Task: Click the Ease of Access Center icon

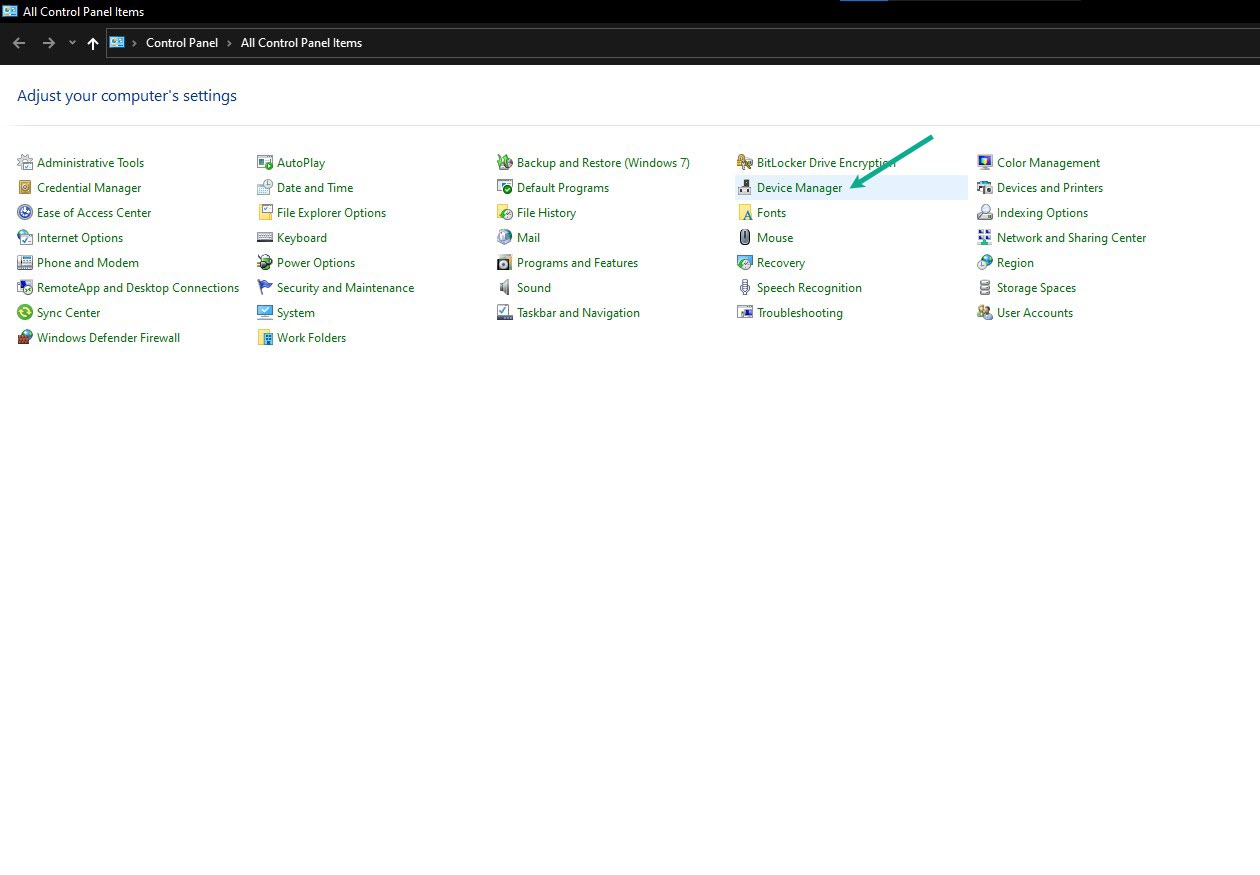Action: [25, 212]
